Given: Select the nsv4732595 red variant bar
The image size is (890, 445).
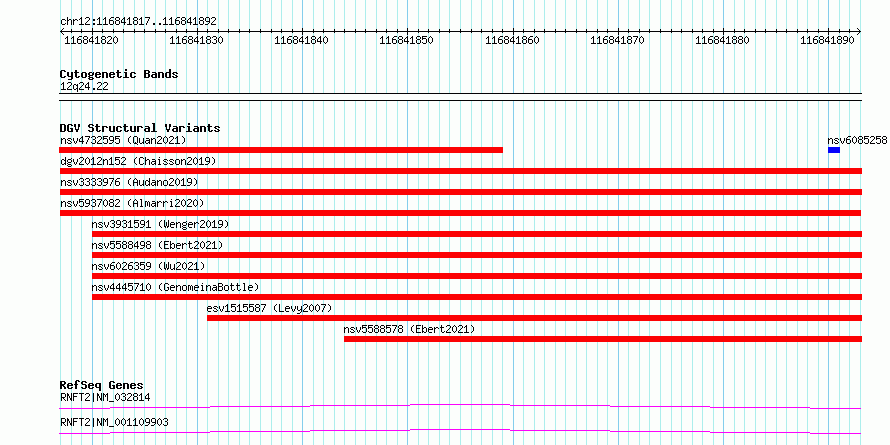Looking at the screenshot, I should coord(281,150).
